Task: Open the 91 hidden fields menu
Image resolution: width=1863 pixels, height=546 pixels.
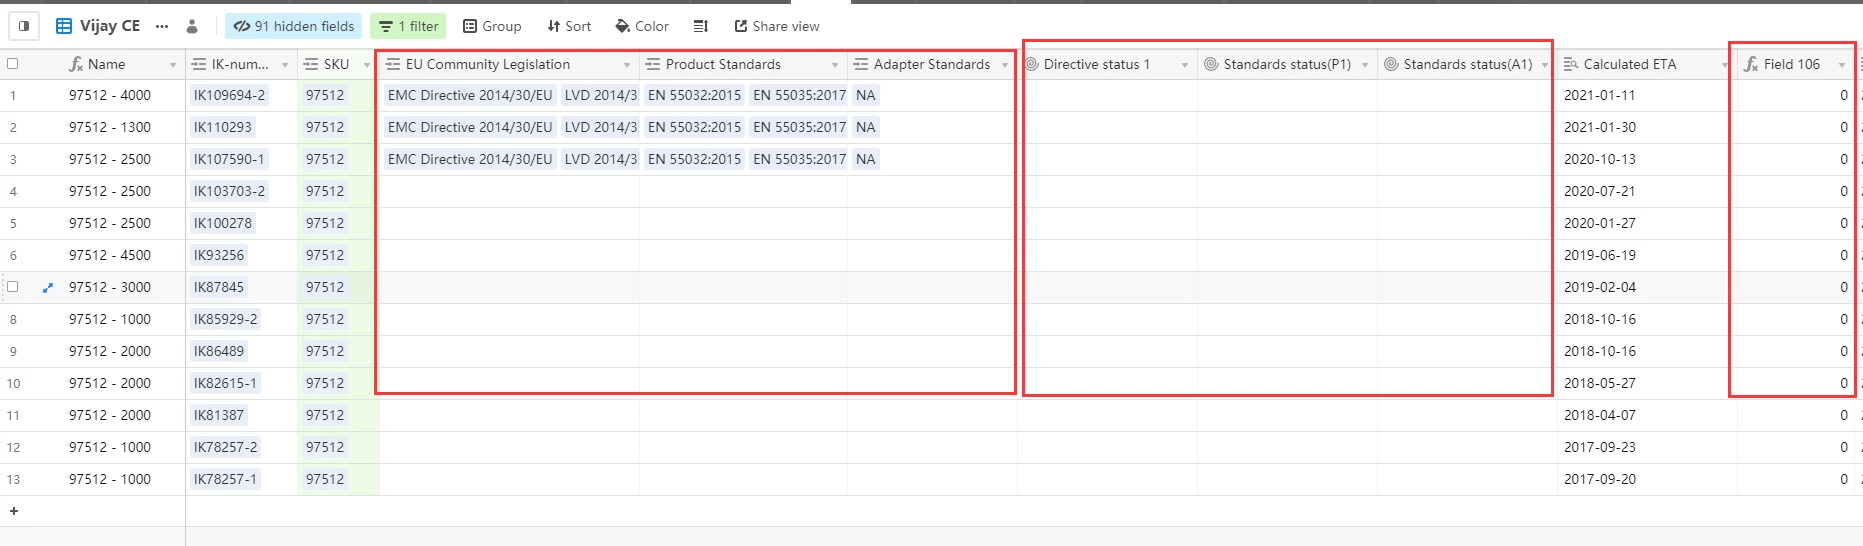Action: coord(293,26)
